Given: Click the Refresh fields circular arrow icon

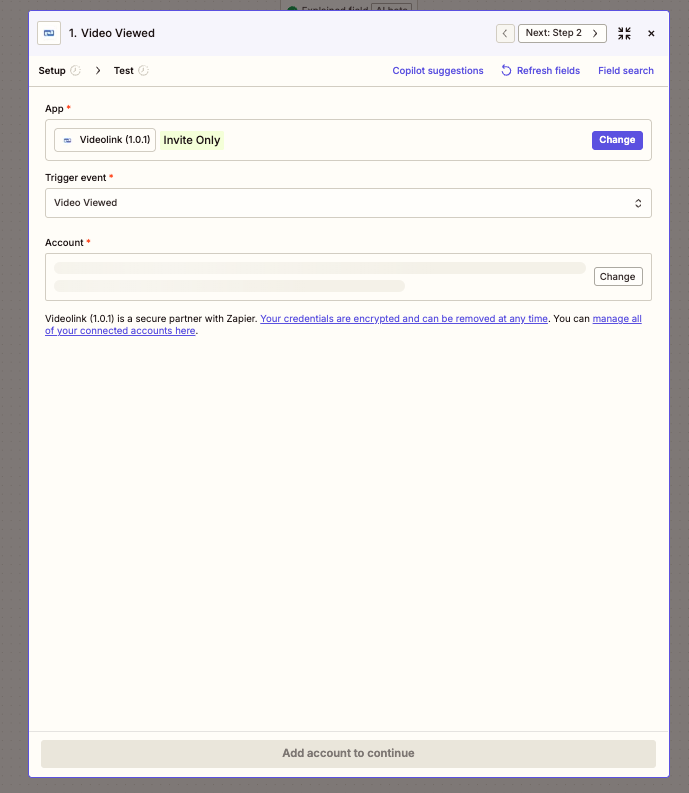Looking at the screenshot, I should pos(506,71).
